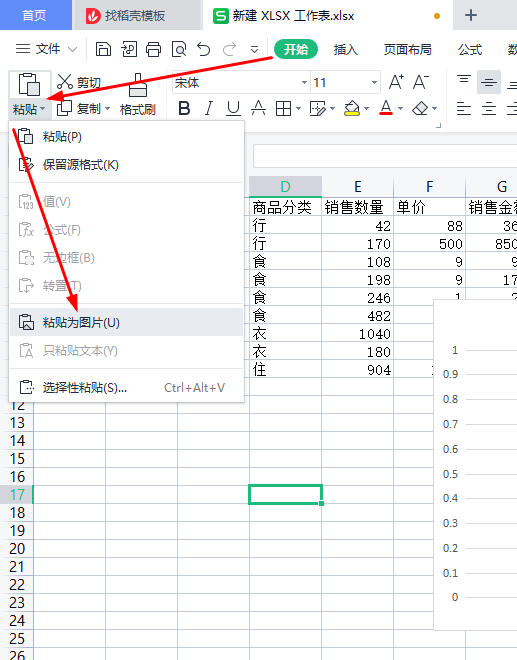Go to the 首页 tab

pos(35,15)
